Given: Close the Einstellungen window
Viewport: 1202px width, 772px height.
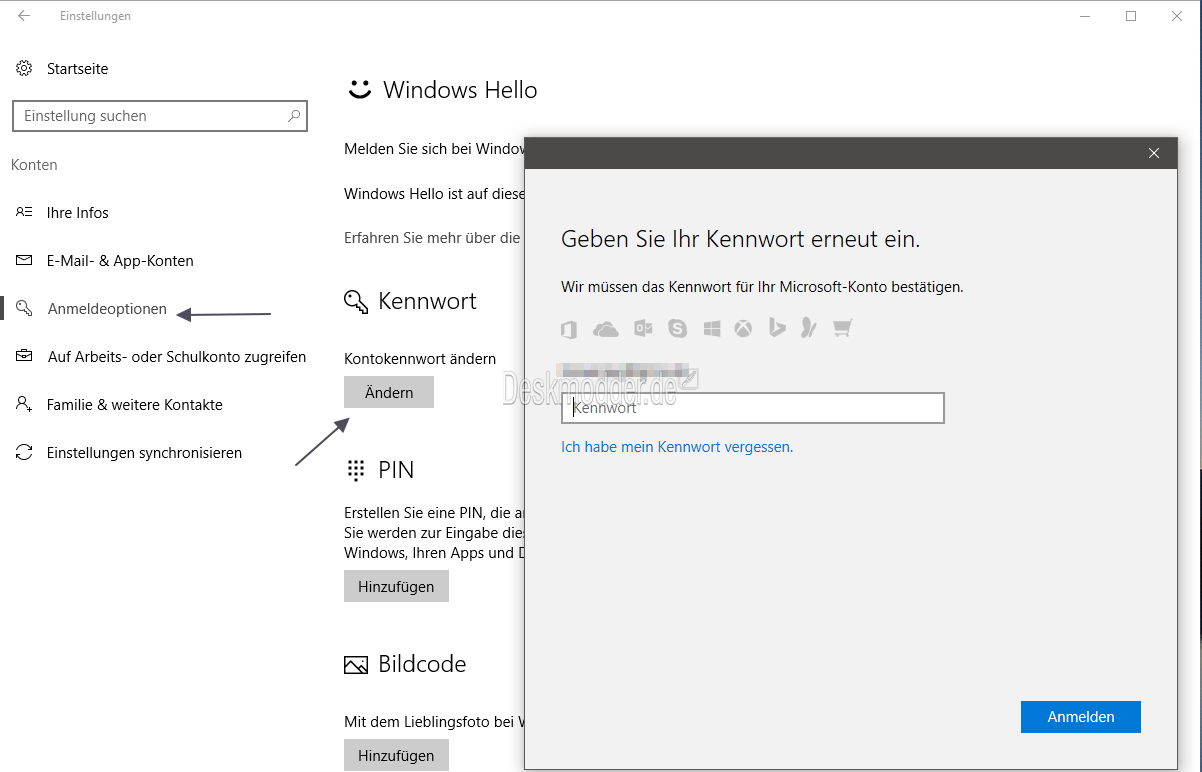Looking at the screenshot, I should pos(1177,16).
